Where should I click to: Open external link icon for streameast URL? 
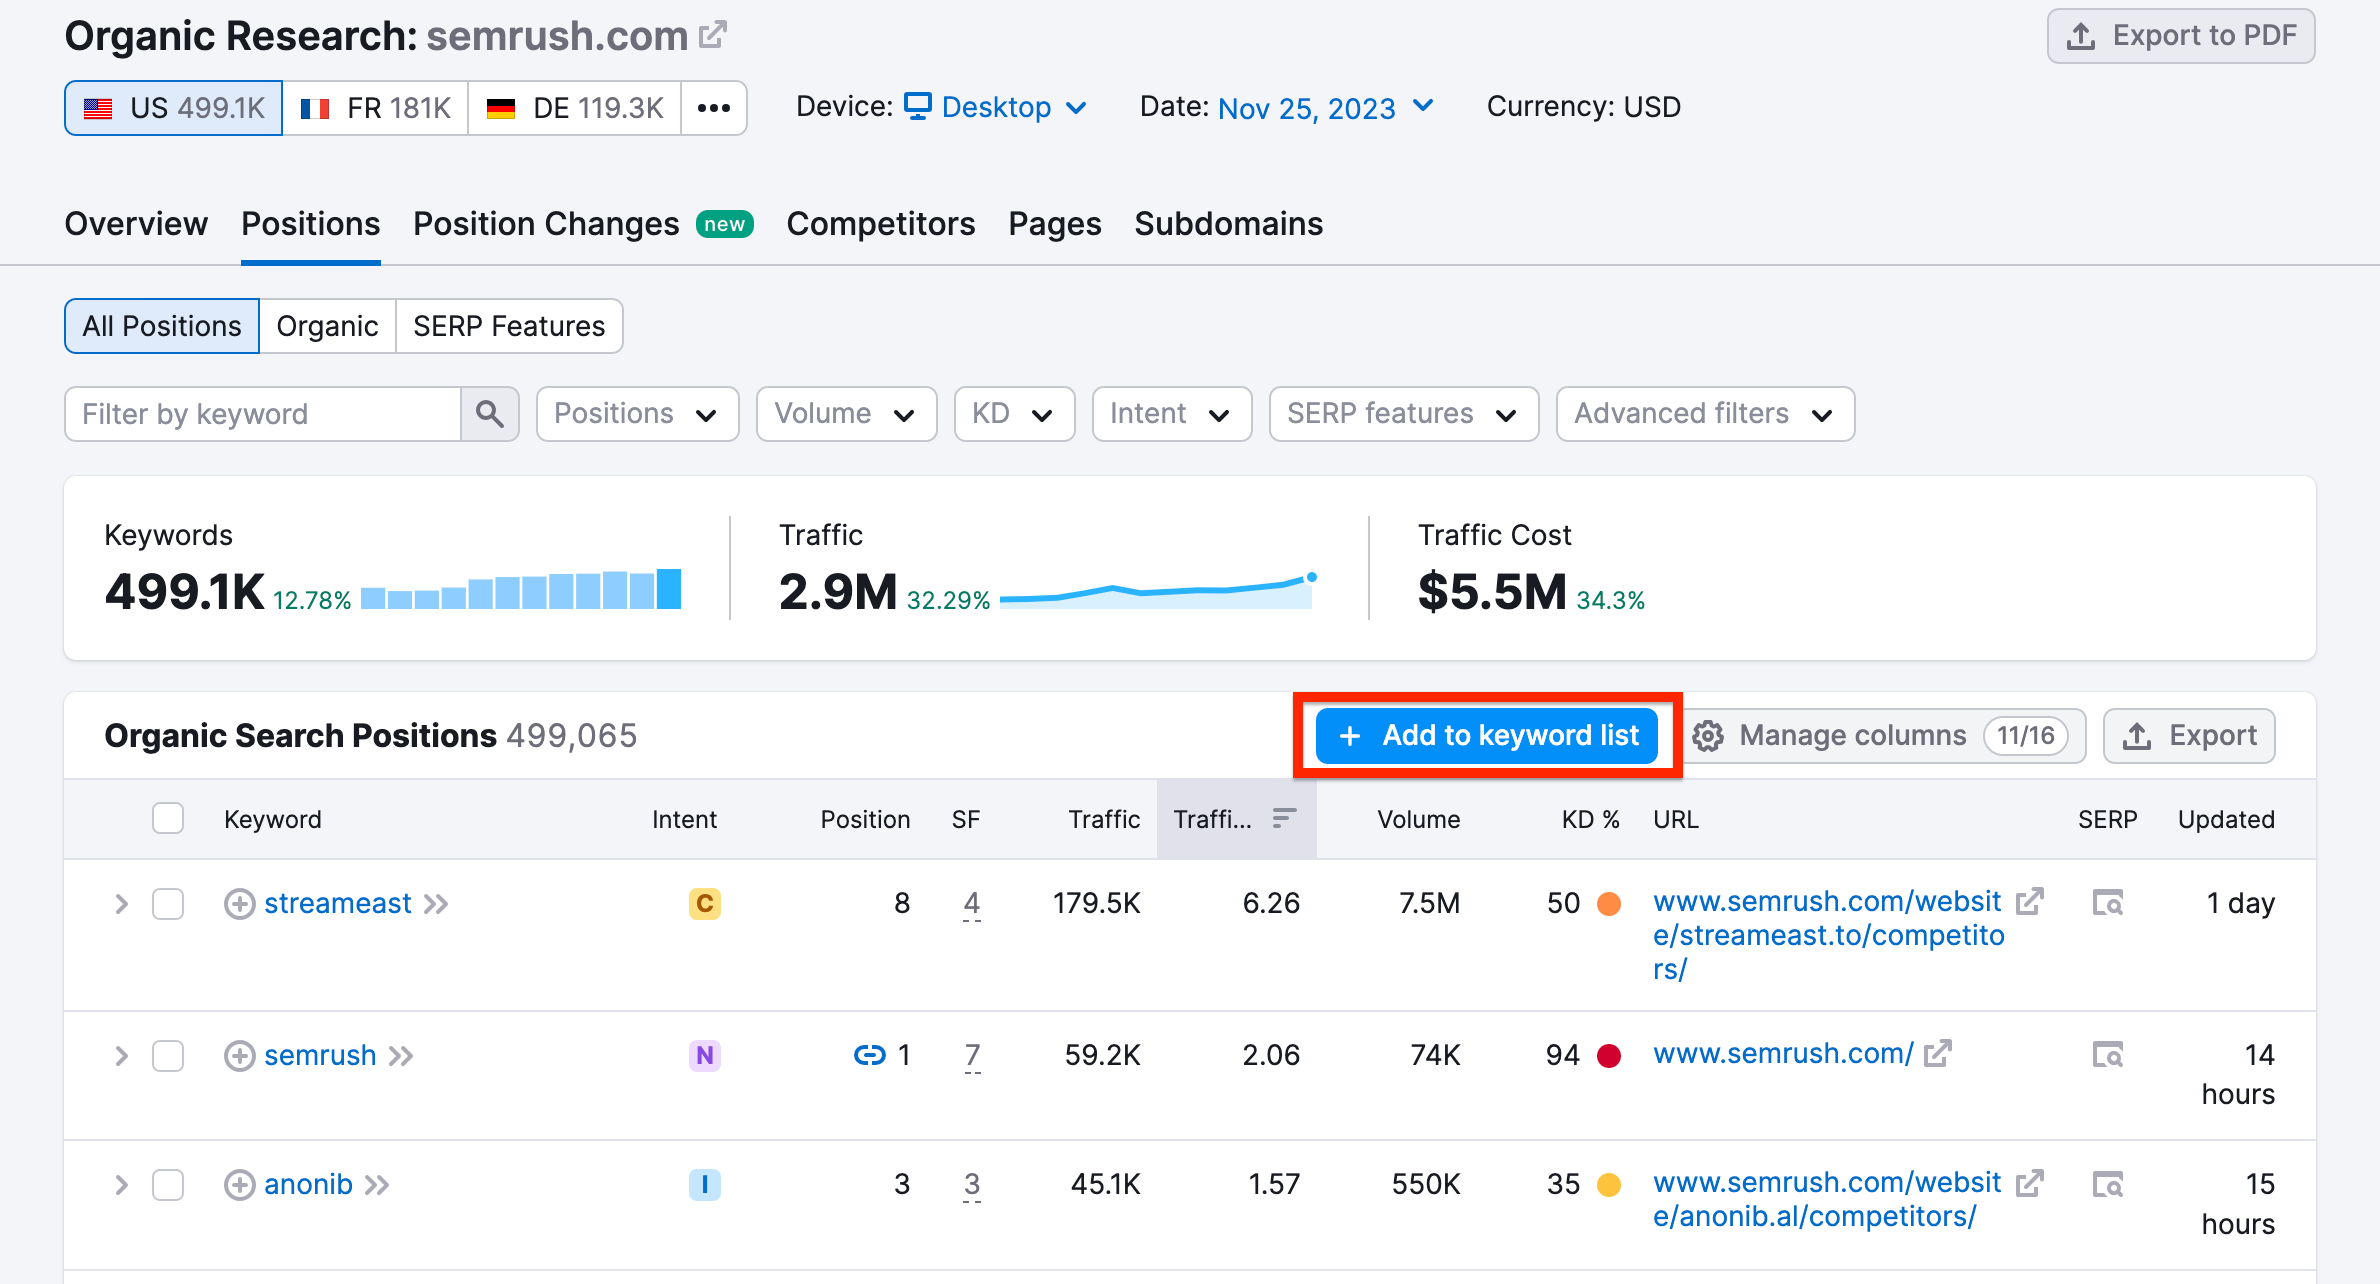pyautogui.click(x=2029, y=902)
